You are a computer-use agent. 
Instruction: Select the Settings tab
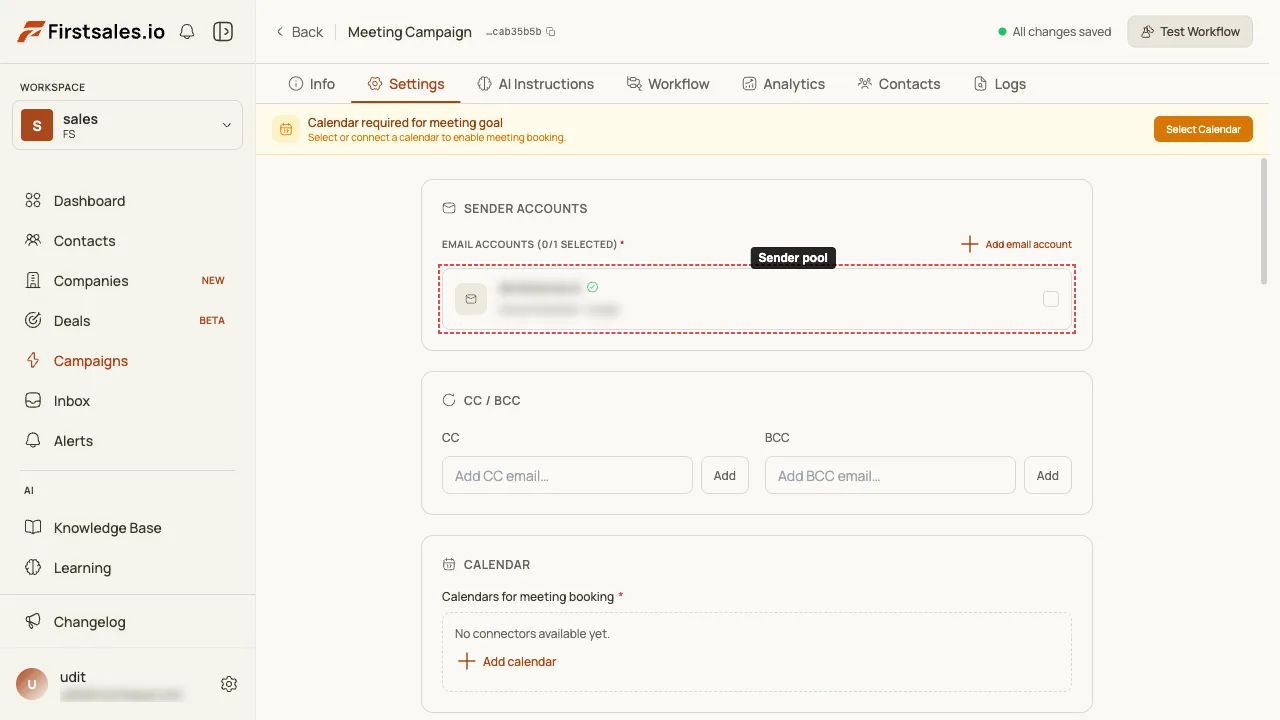(406, 84)
